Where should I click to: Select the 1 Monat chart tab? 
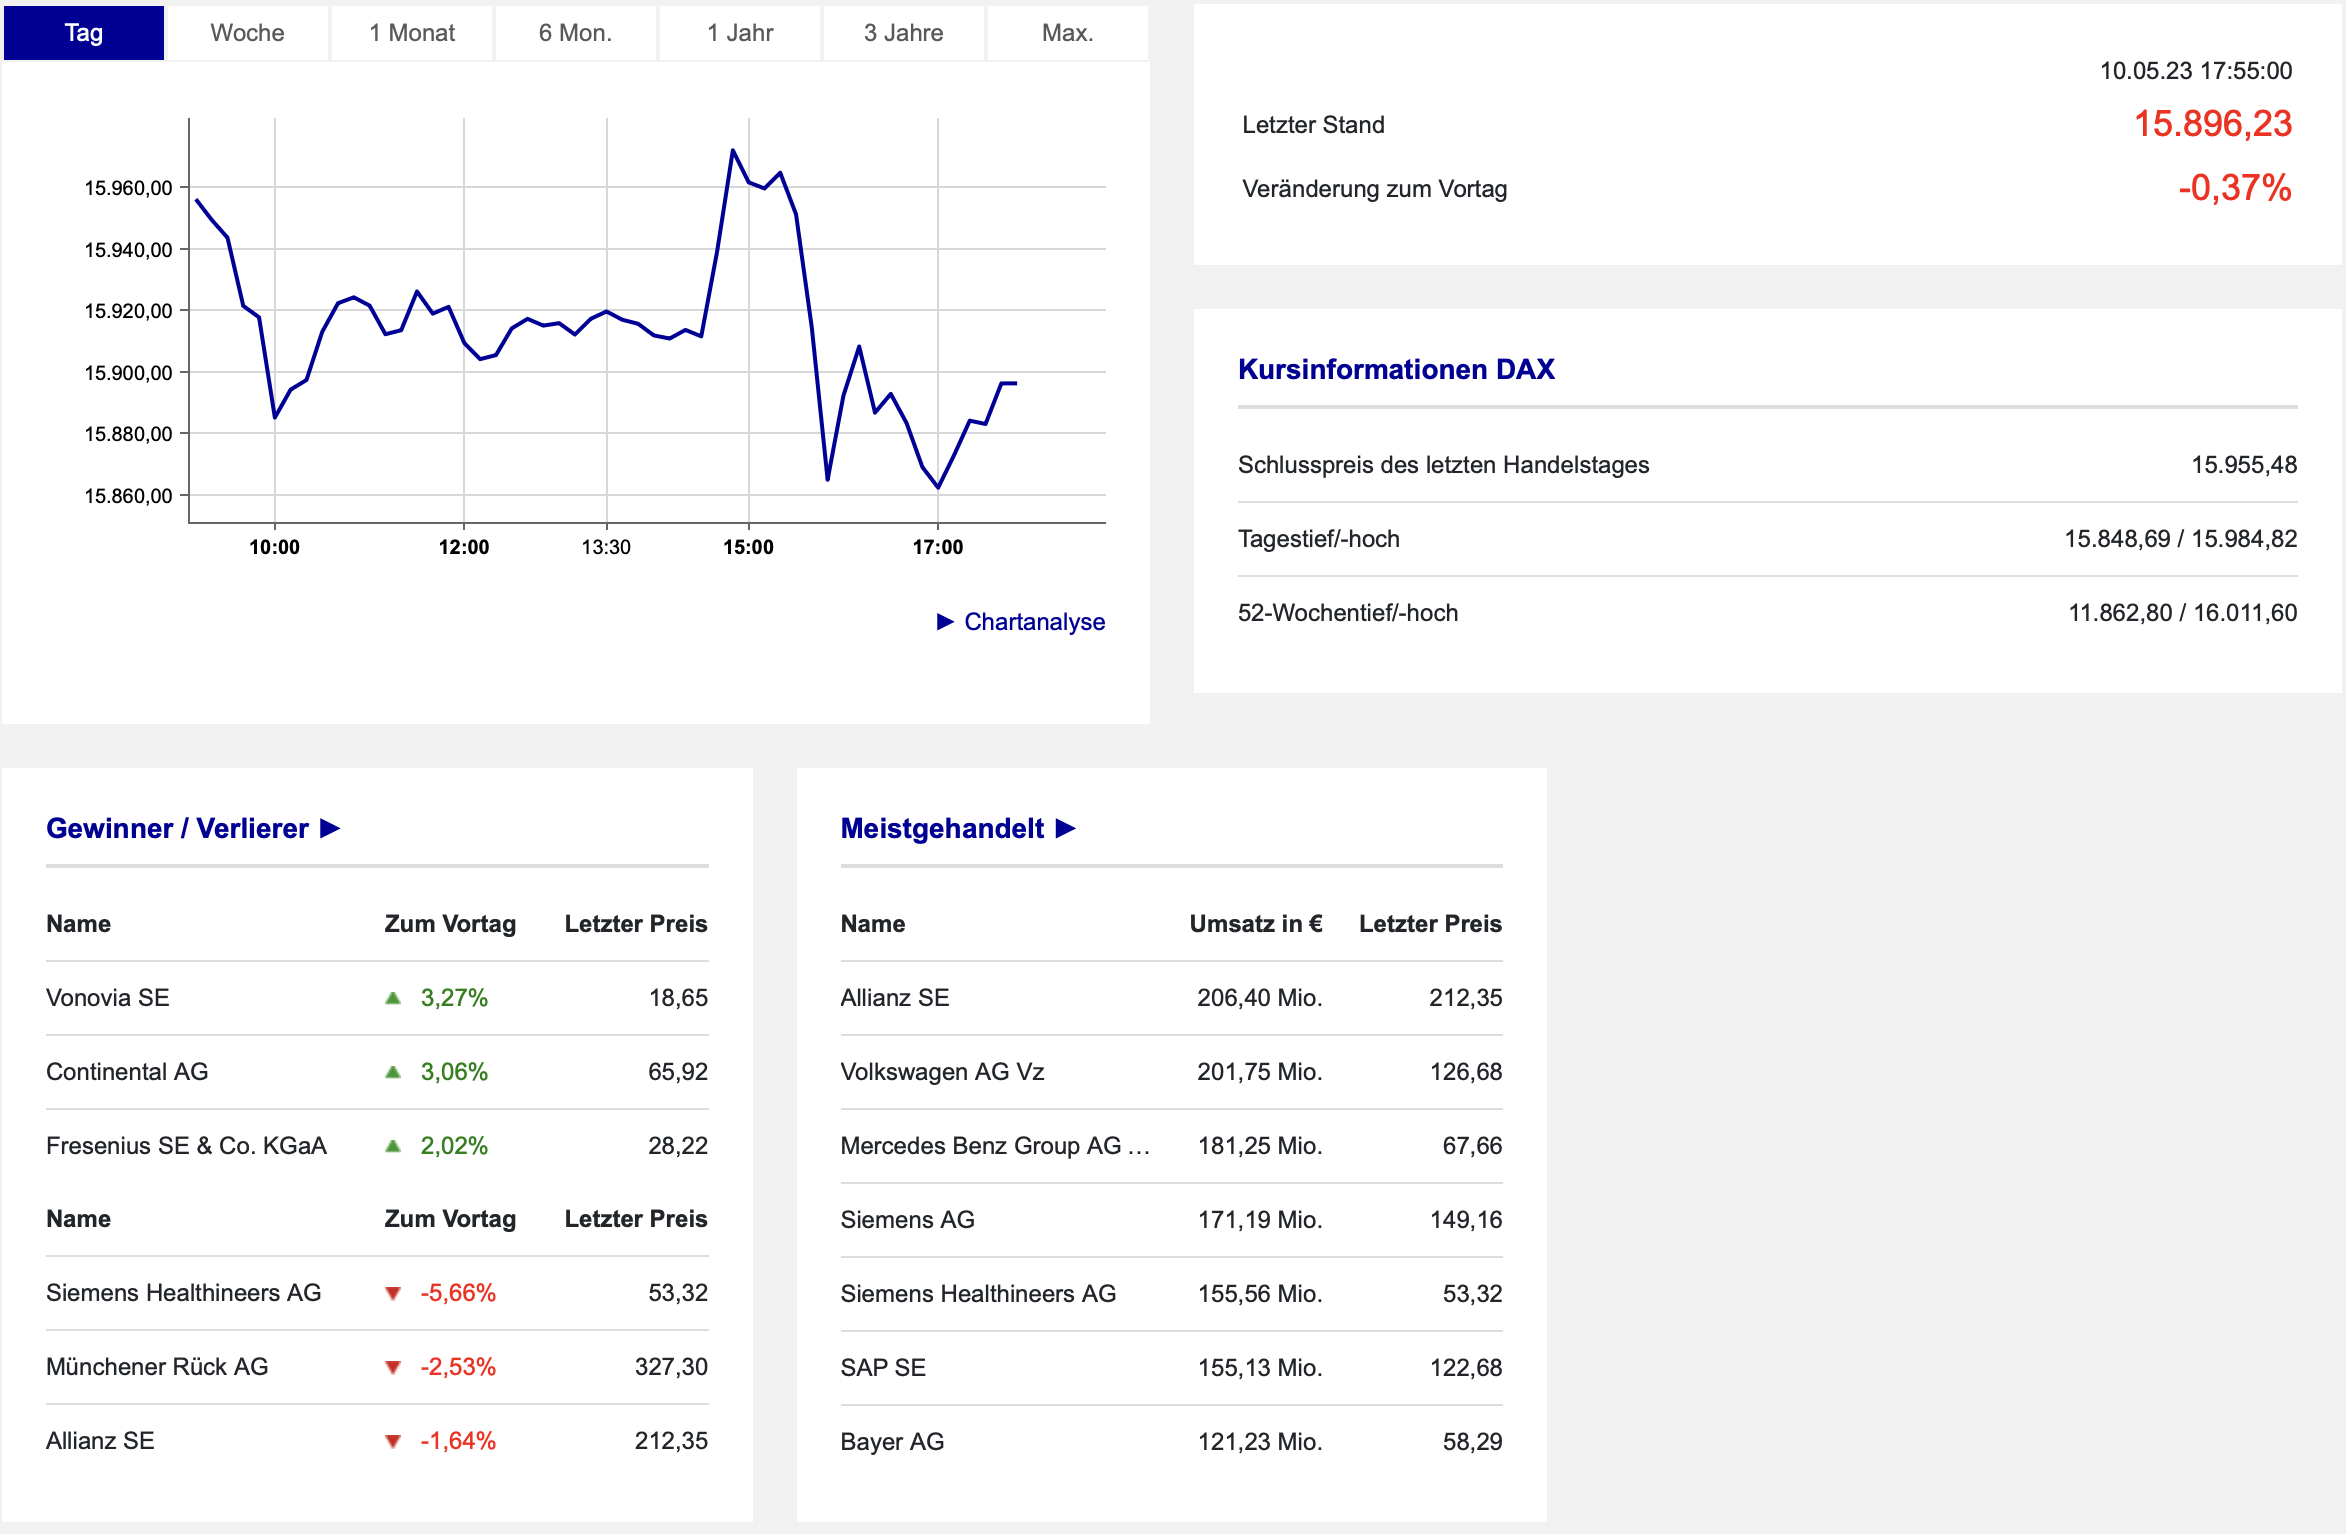[411, 33]
